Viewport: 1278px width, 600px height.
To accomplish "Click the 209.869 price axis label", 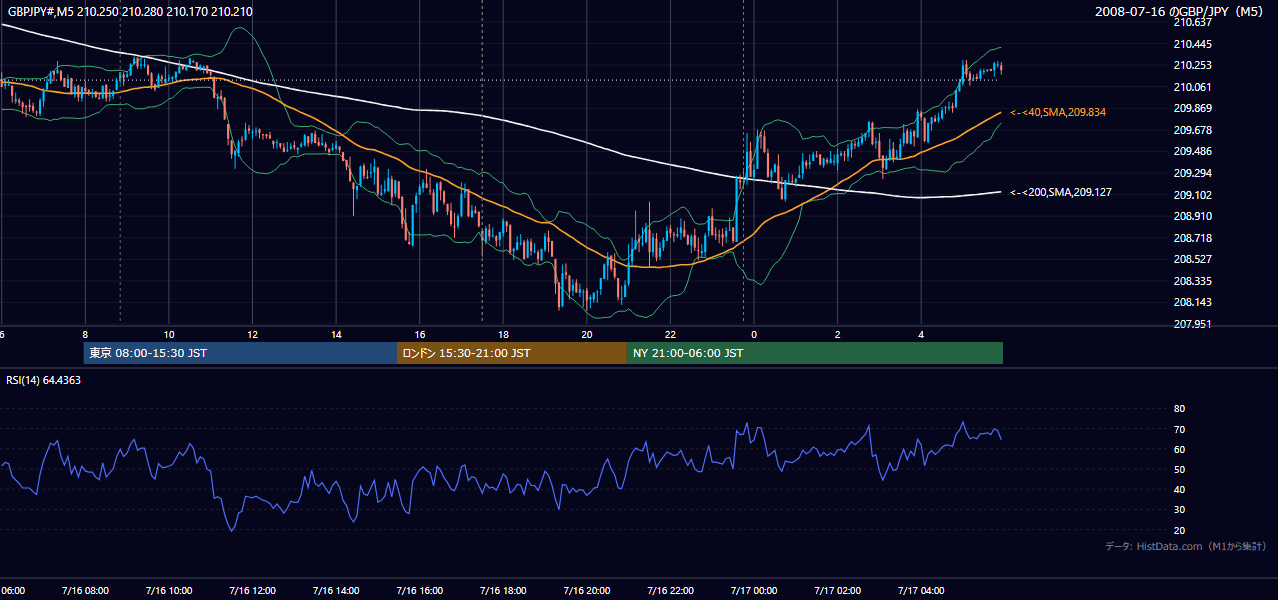I will (x=1192, y=108).
